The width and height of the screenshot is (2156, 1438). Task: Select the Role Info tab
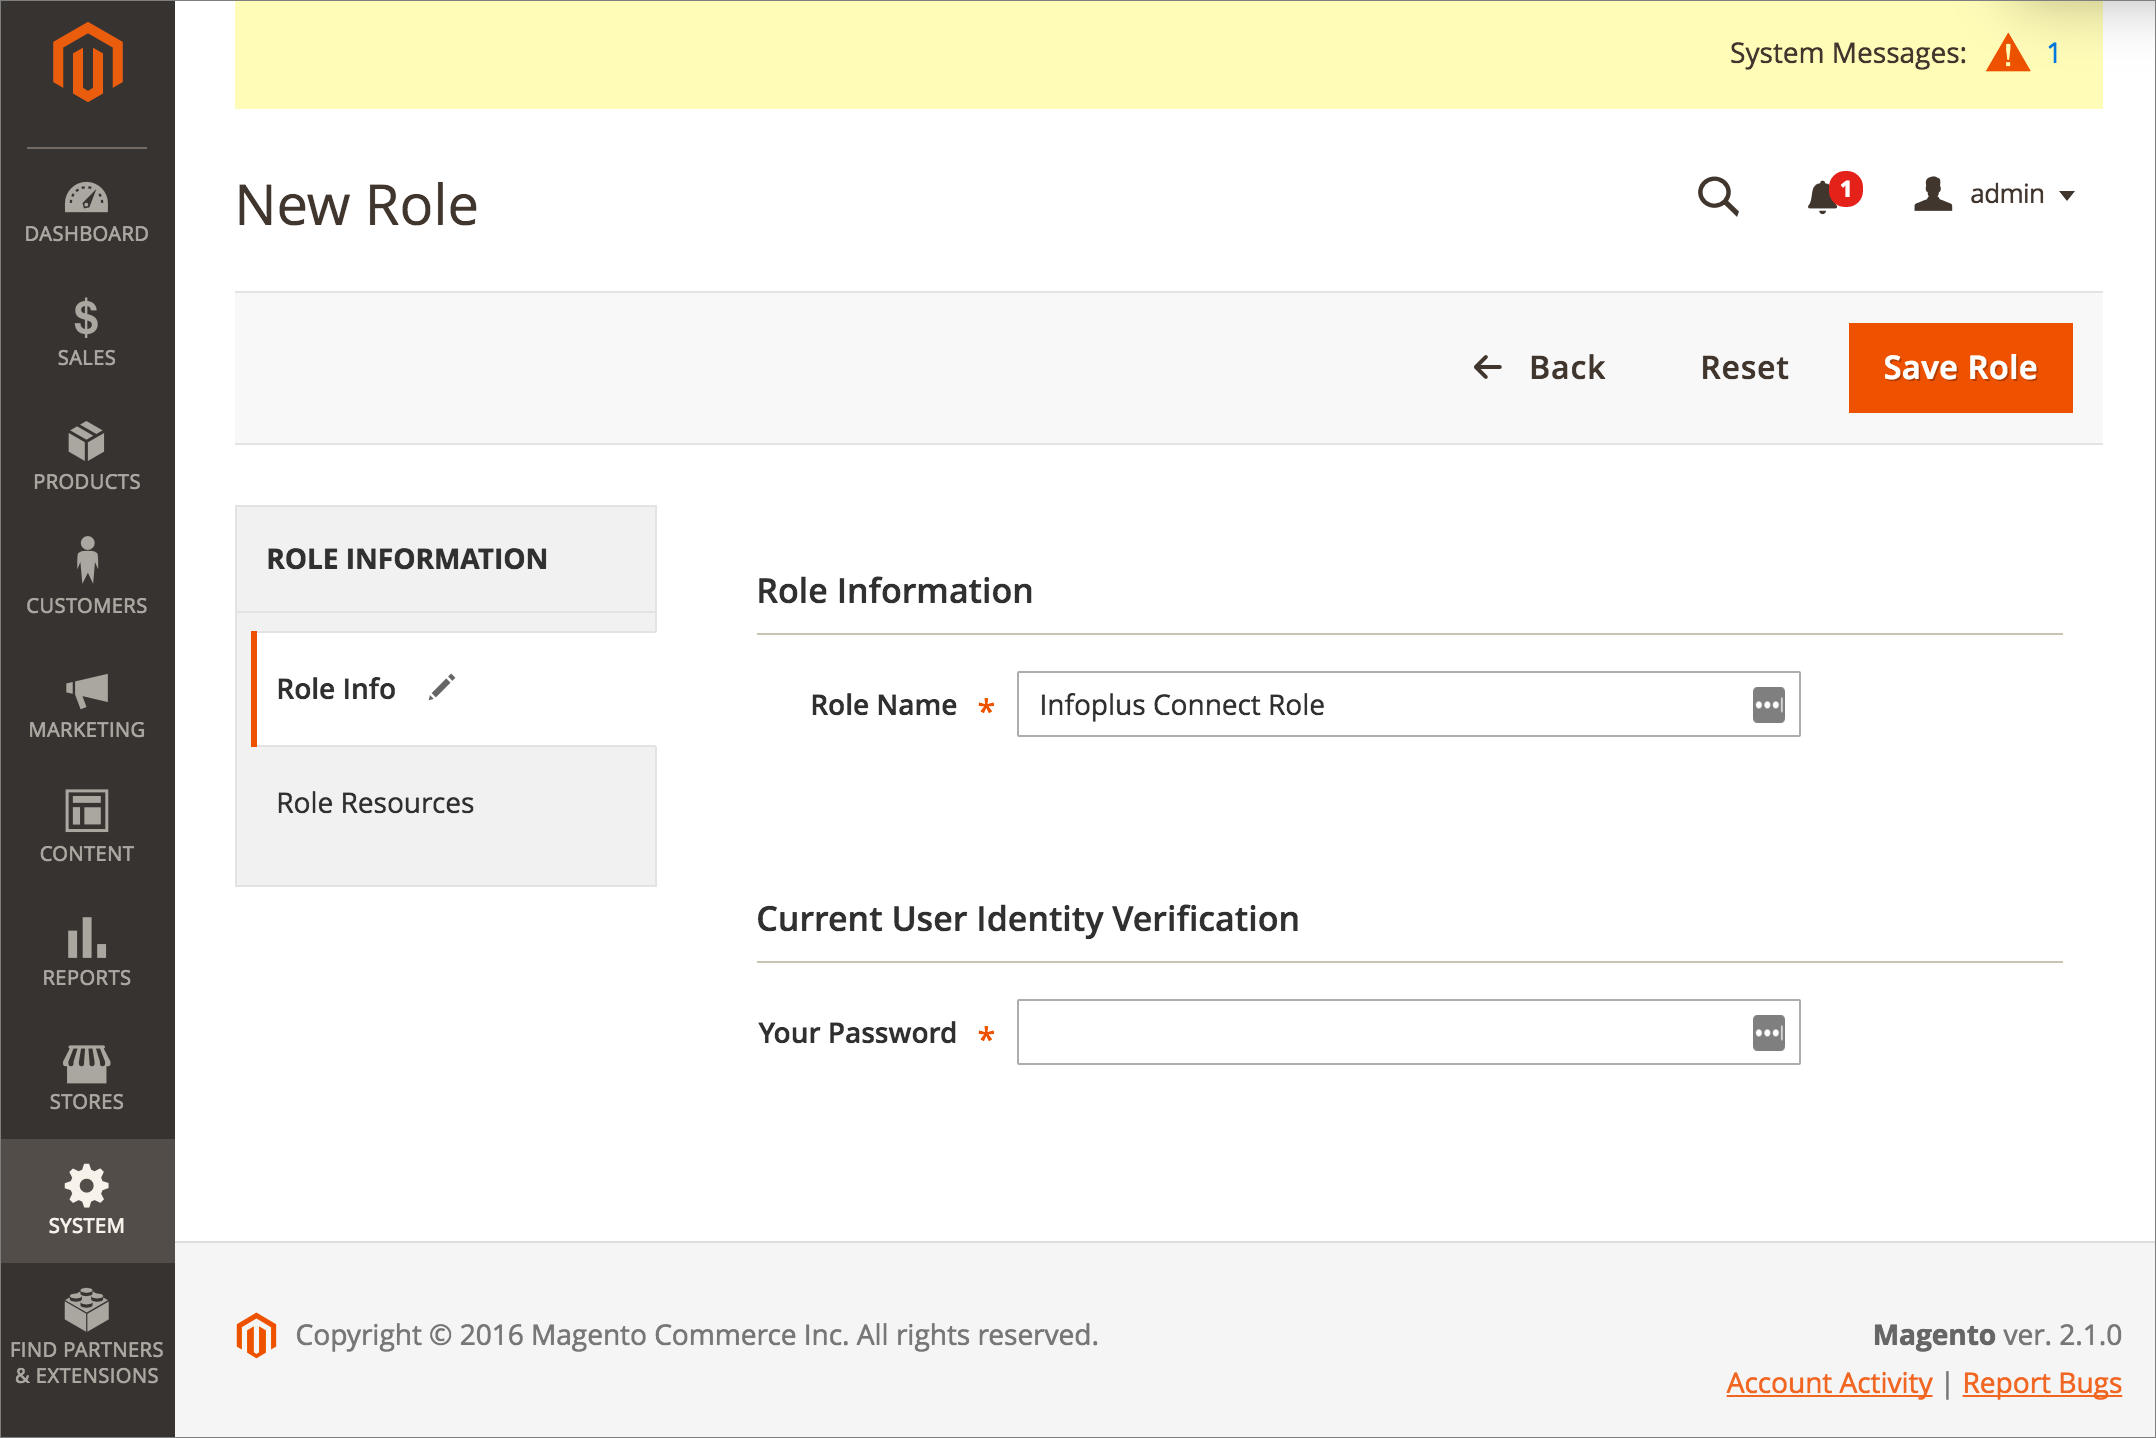[337, 689]
